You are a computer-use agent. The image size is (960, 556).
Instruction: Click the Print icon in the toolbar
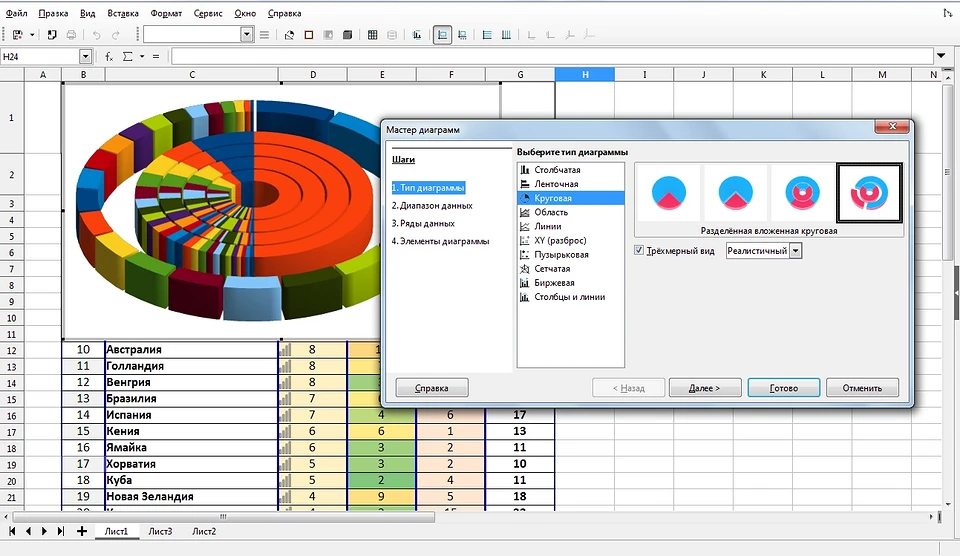(71, 35)
